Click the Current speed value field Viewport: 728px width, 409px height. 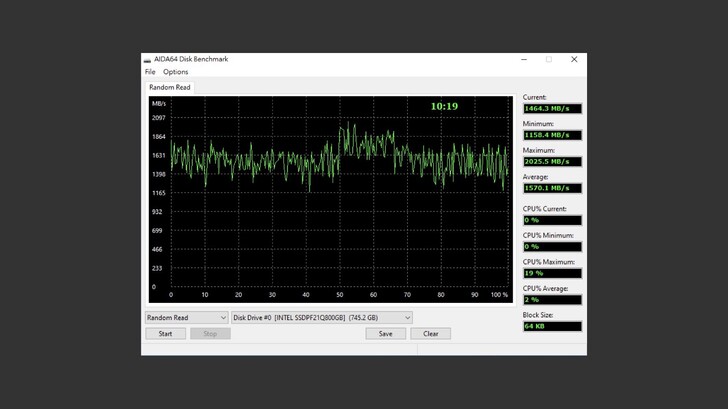(551, 108)
